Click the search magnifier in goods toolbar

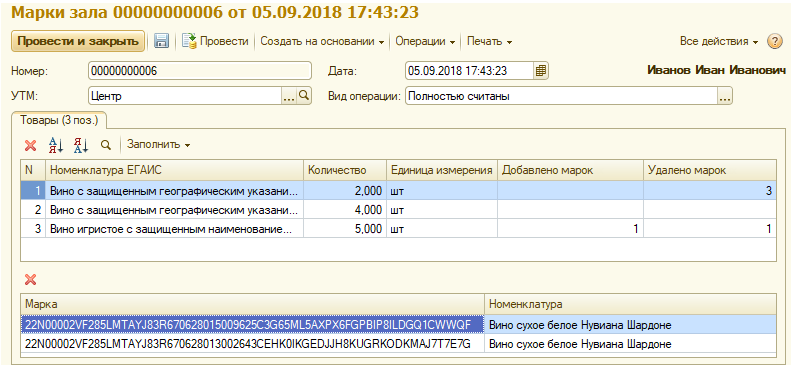[x=105, y=145]
